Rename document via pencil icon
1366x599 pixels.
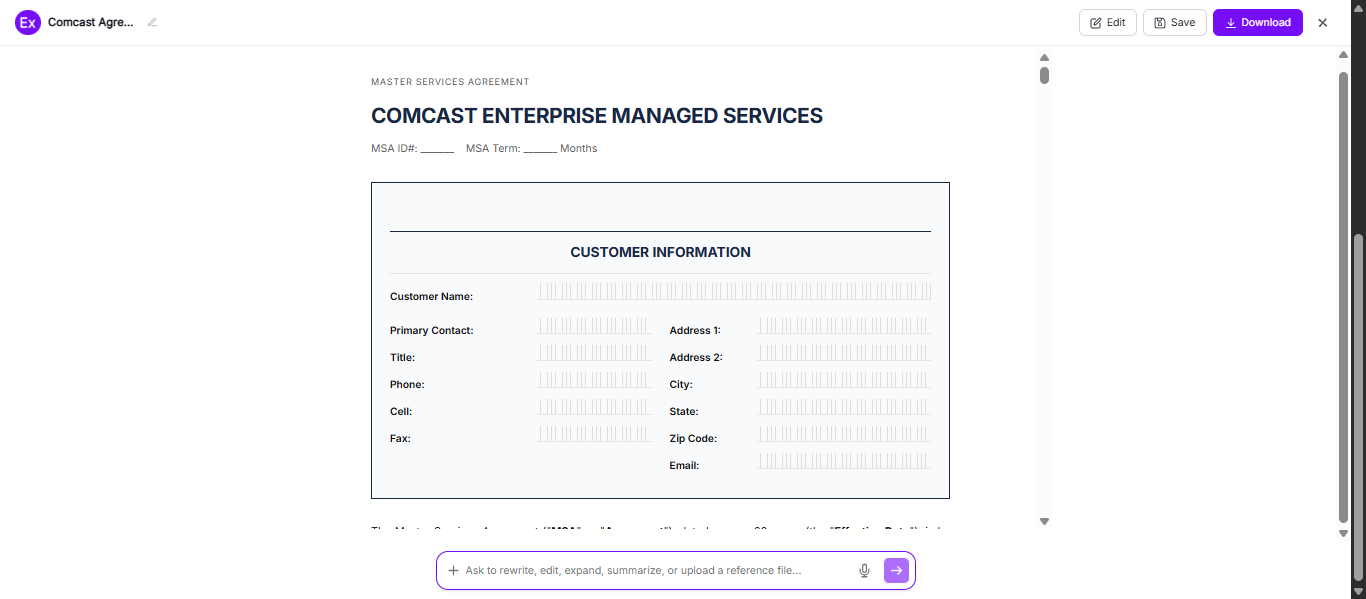[x=152, y=22]
